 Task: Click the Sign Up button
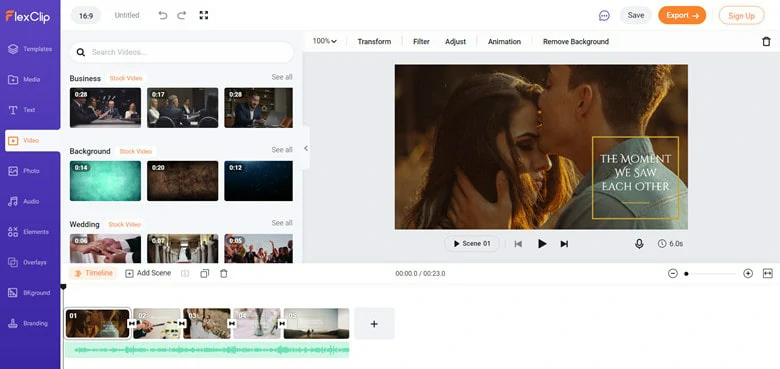[x=741, y=15]
